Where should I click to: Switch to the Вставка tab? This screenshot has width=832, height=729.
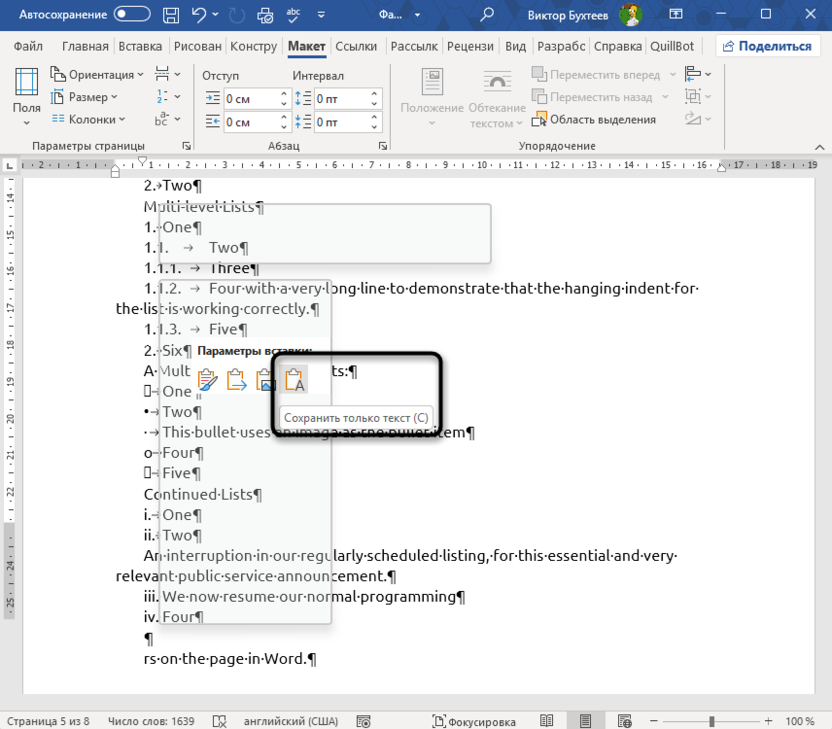click(x=140, y=47)
